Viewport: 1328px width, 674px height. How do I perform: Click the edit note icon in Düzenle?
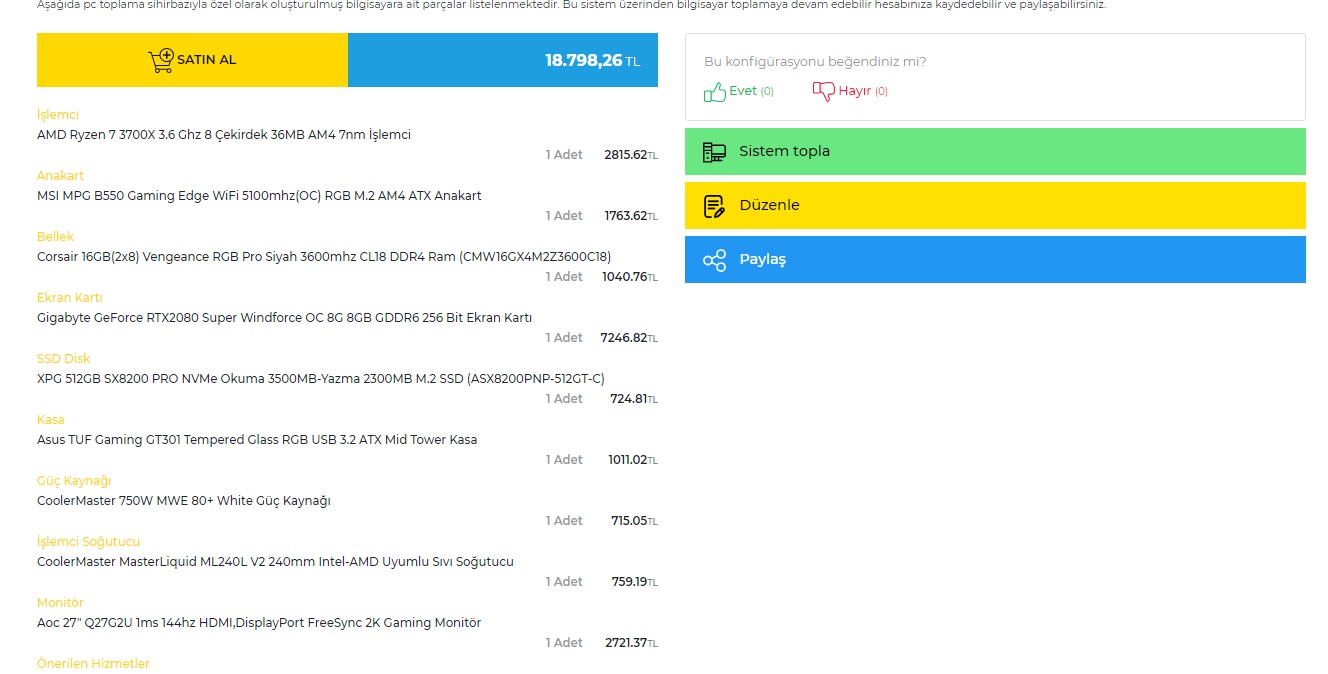coord(714,206)
